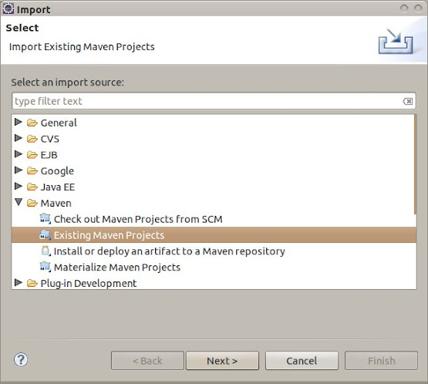Click the Install or deploy artifact icon

coord(45,251)
